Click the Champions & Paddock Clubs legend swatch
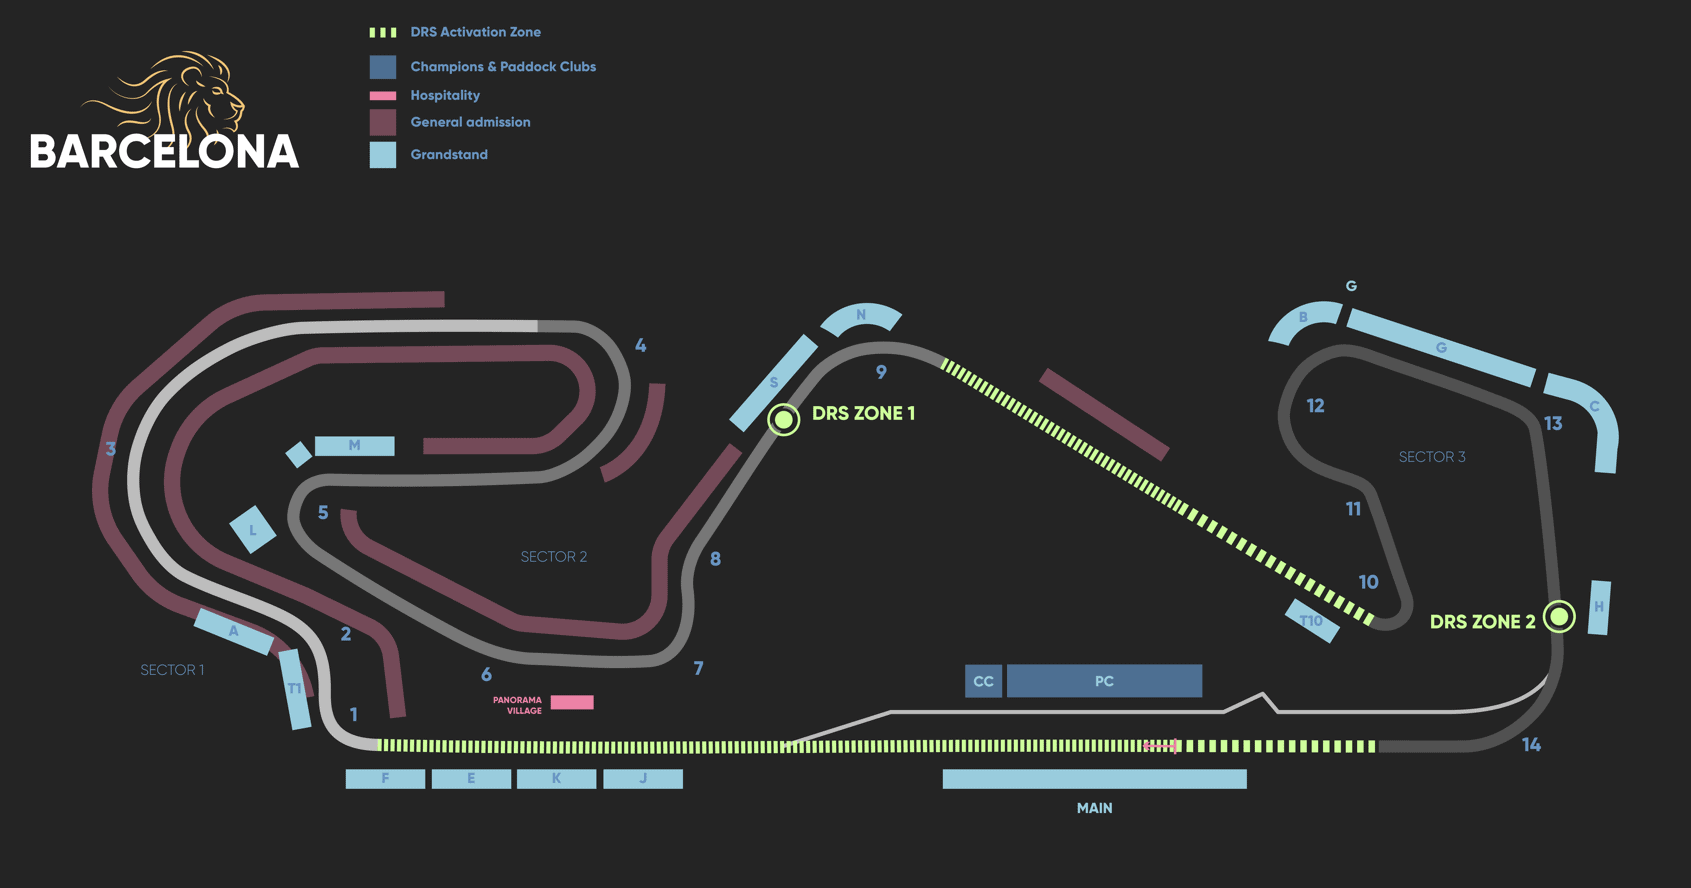 coord(383,67)
